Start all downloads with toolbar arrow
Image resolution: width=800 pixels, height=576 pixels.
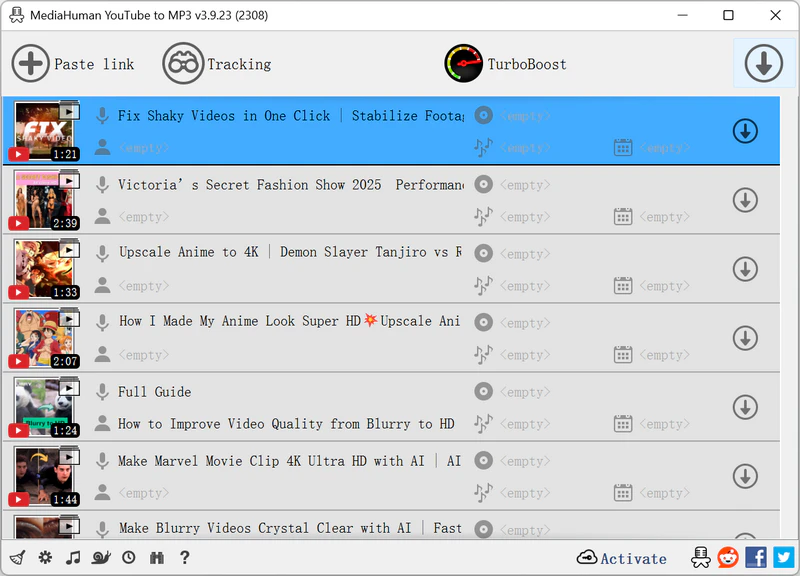pos(763,63)
